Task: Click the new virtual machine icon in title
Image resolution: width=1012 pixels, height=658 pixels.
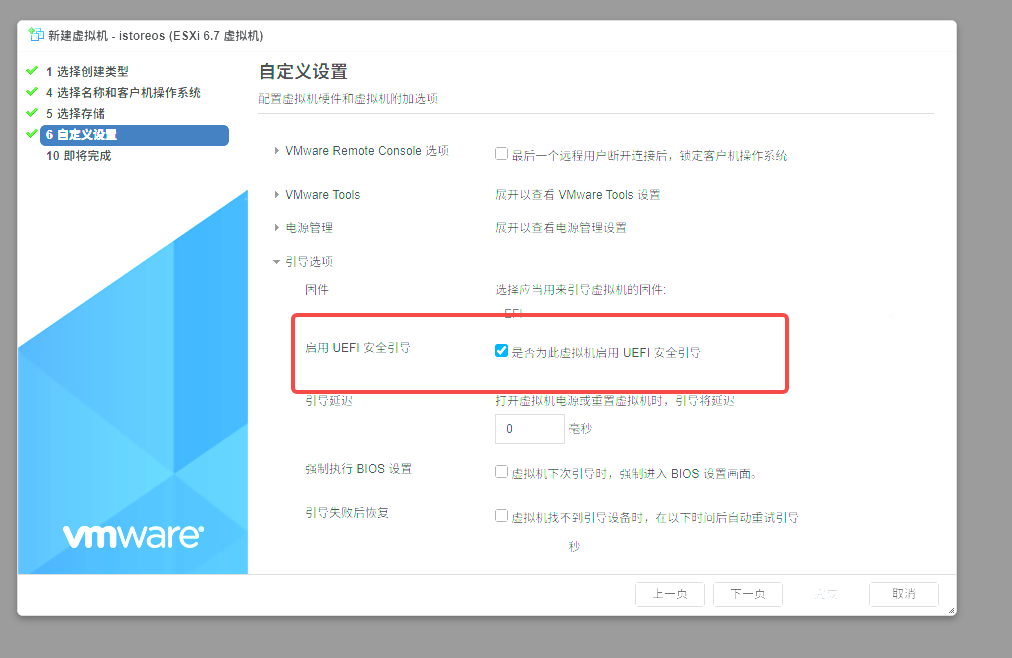Action: (x=36, y=35)
